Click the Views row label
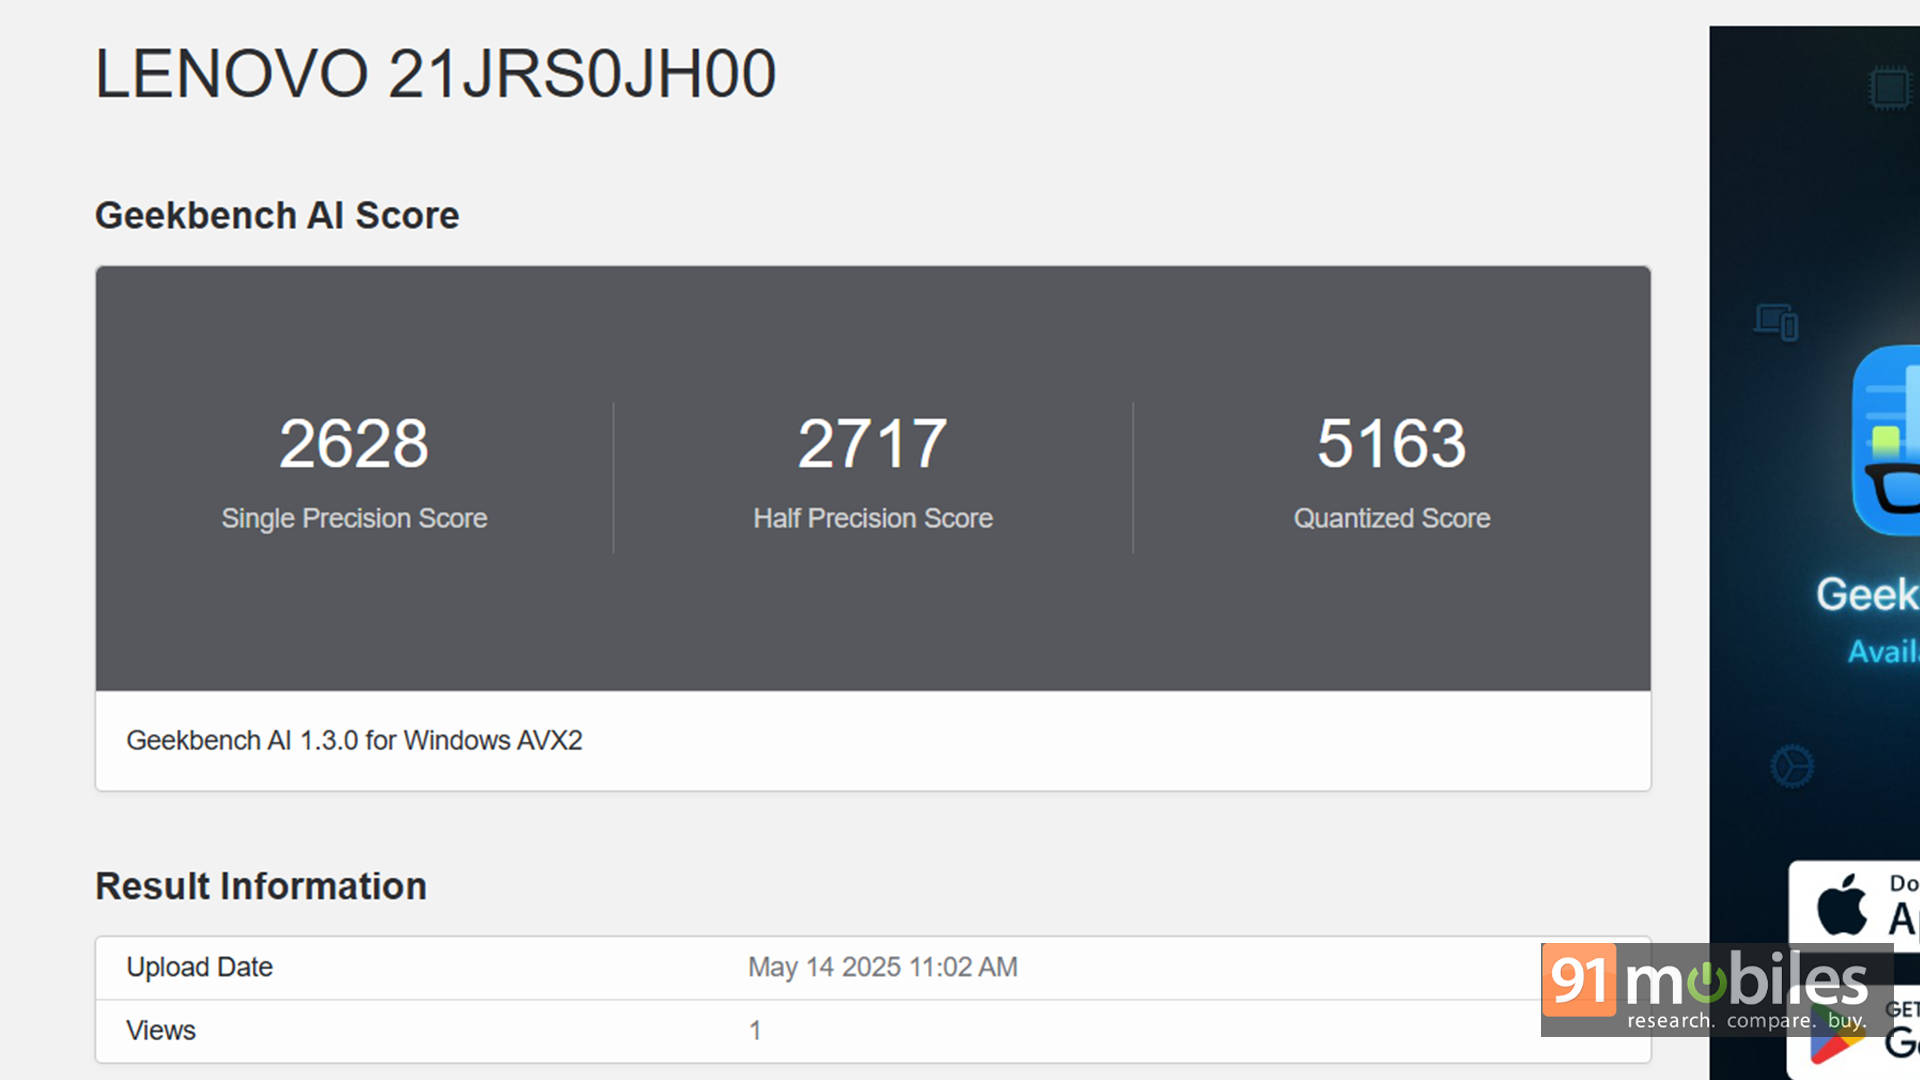 pyautogui.click(x=161, y=1030)
